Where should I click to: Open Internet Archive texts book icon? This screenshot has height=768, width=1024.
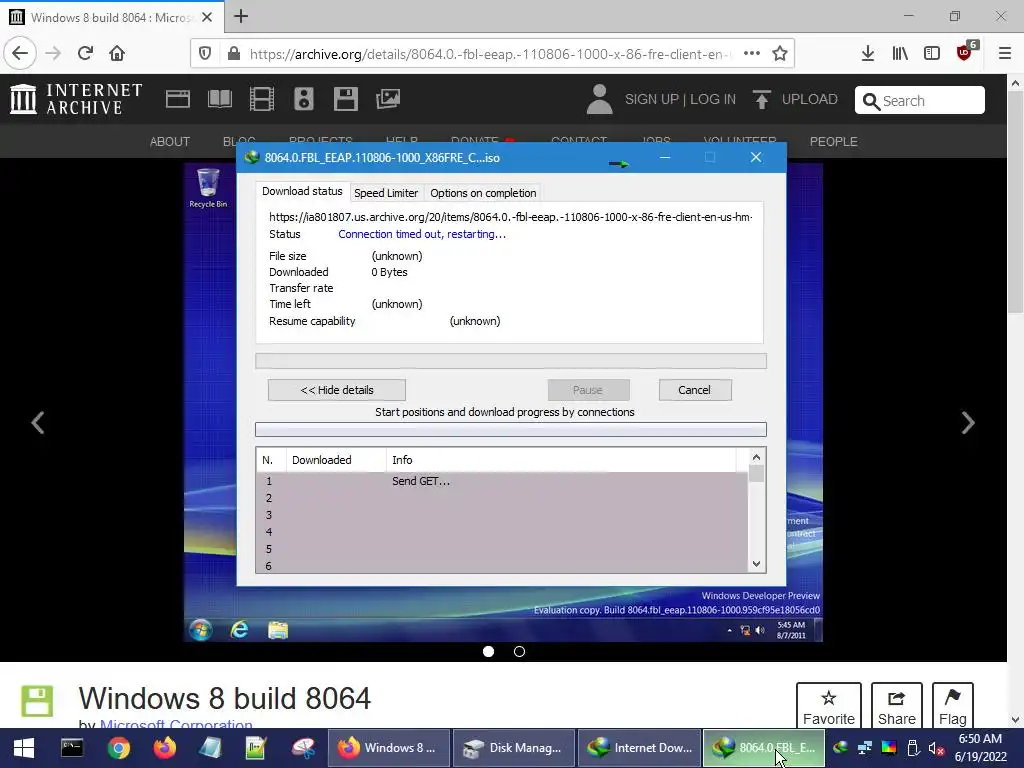tap(219, 99)
